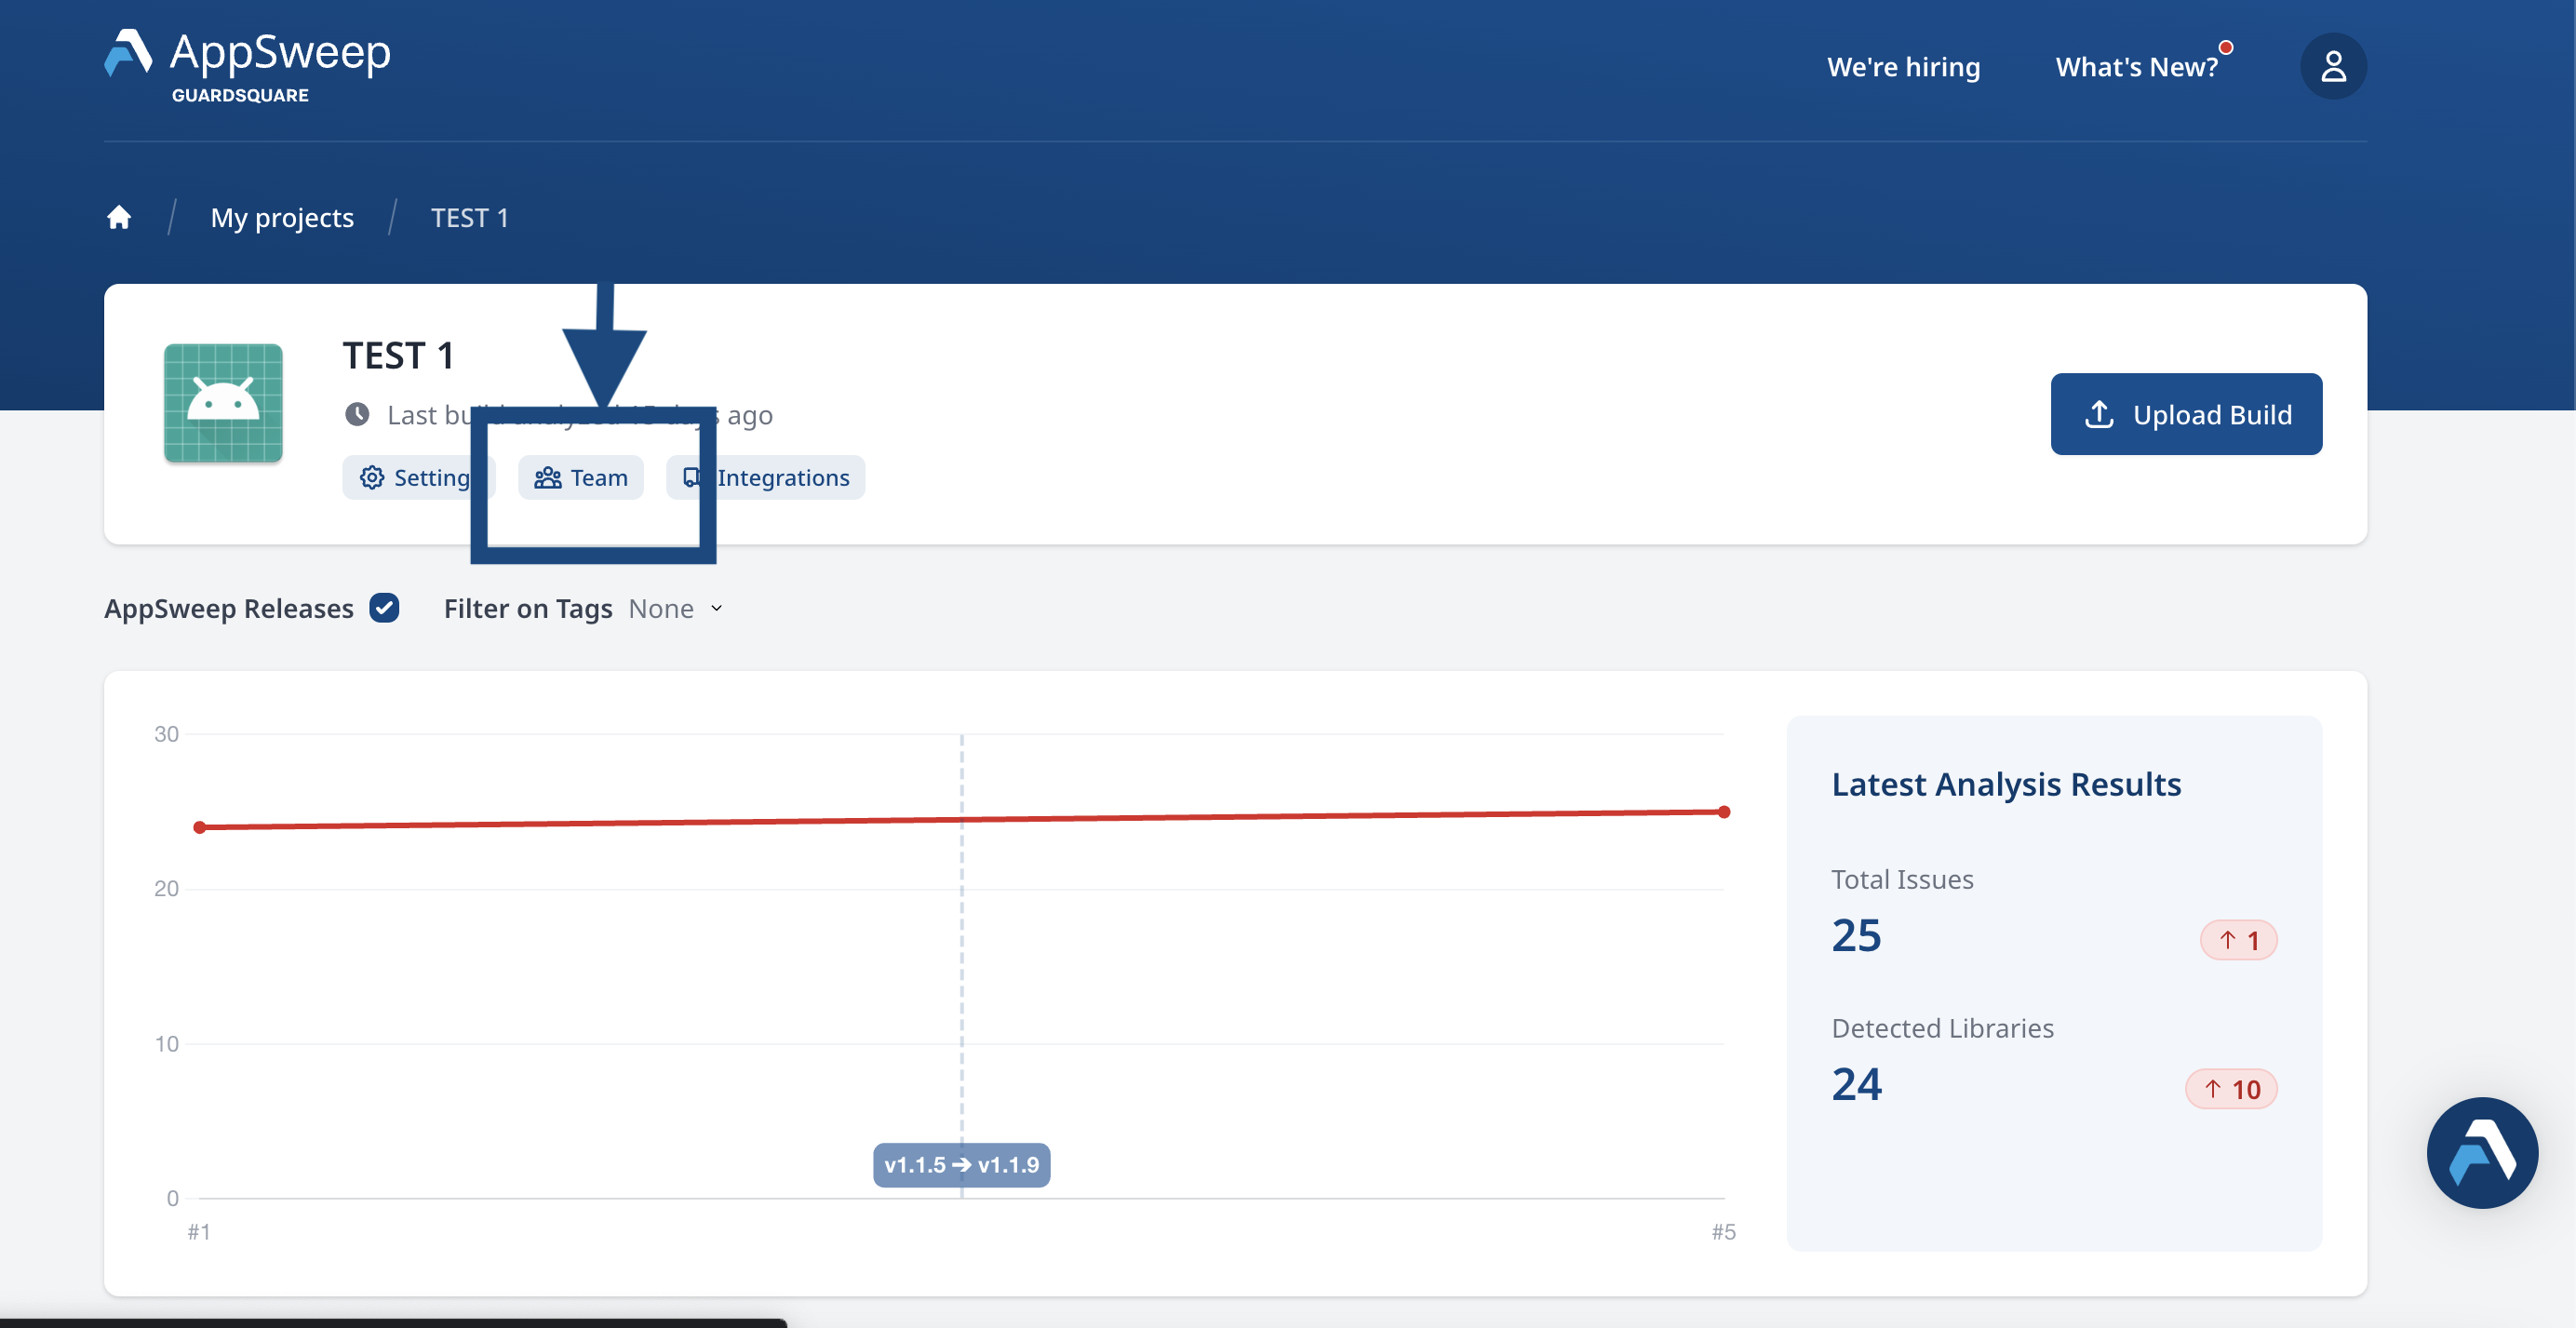Click the Detected Libraries value 24
The image size is (2576, 1328).
click(x=1856, y=1085)
